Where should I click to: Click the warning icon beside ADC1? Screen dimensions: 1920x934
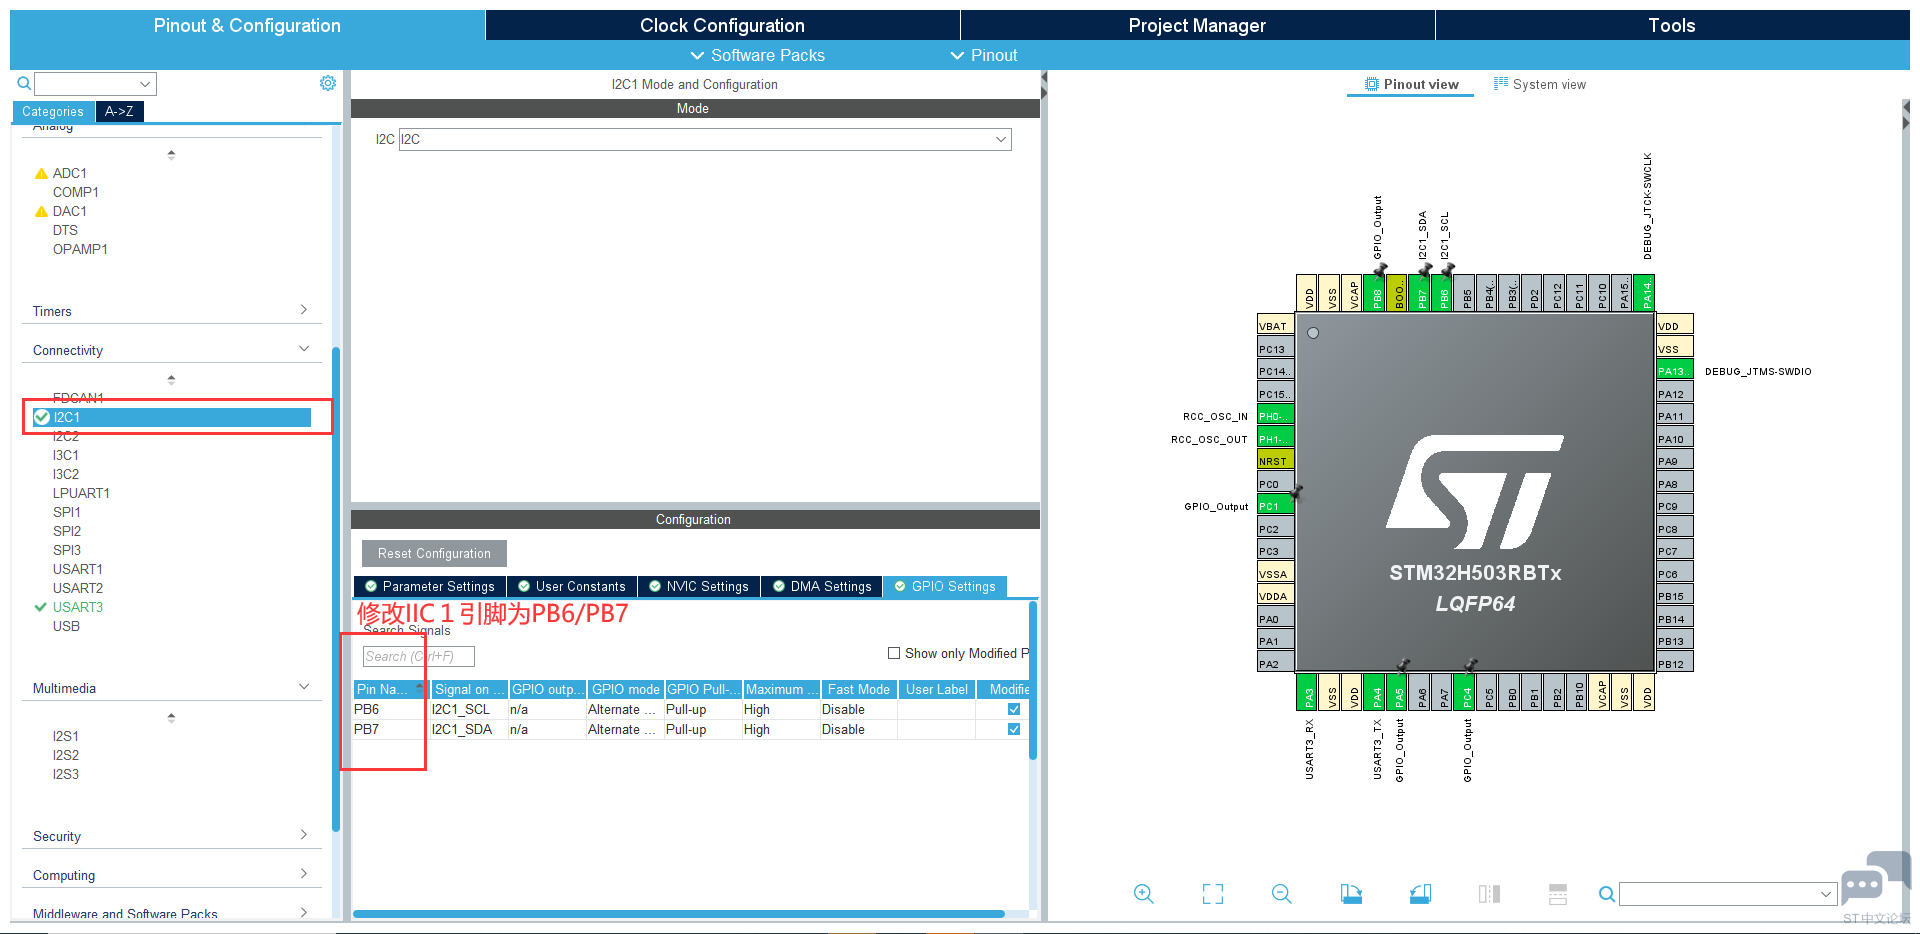[41, 173]
